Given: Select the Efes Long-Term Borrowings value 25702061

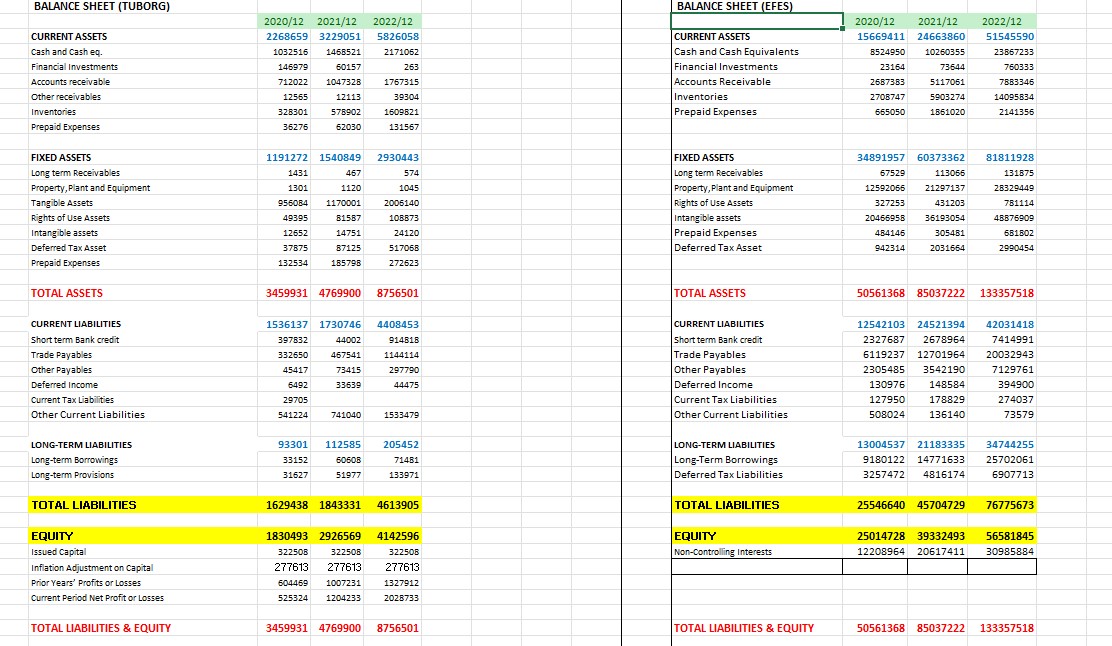Looking at the screenshot, I should (x=1013, y=460).
